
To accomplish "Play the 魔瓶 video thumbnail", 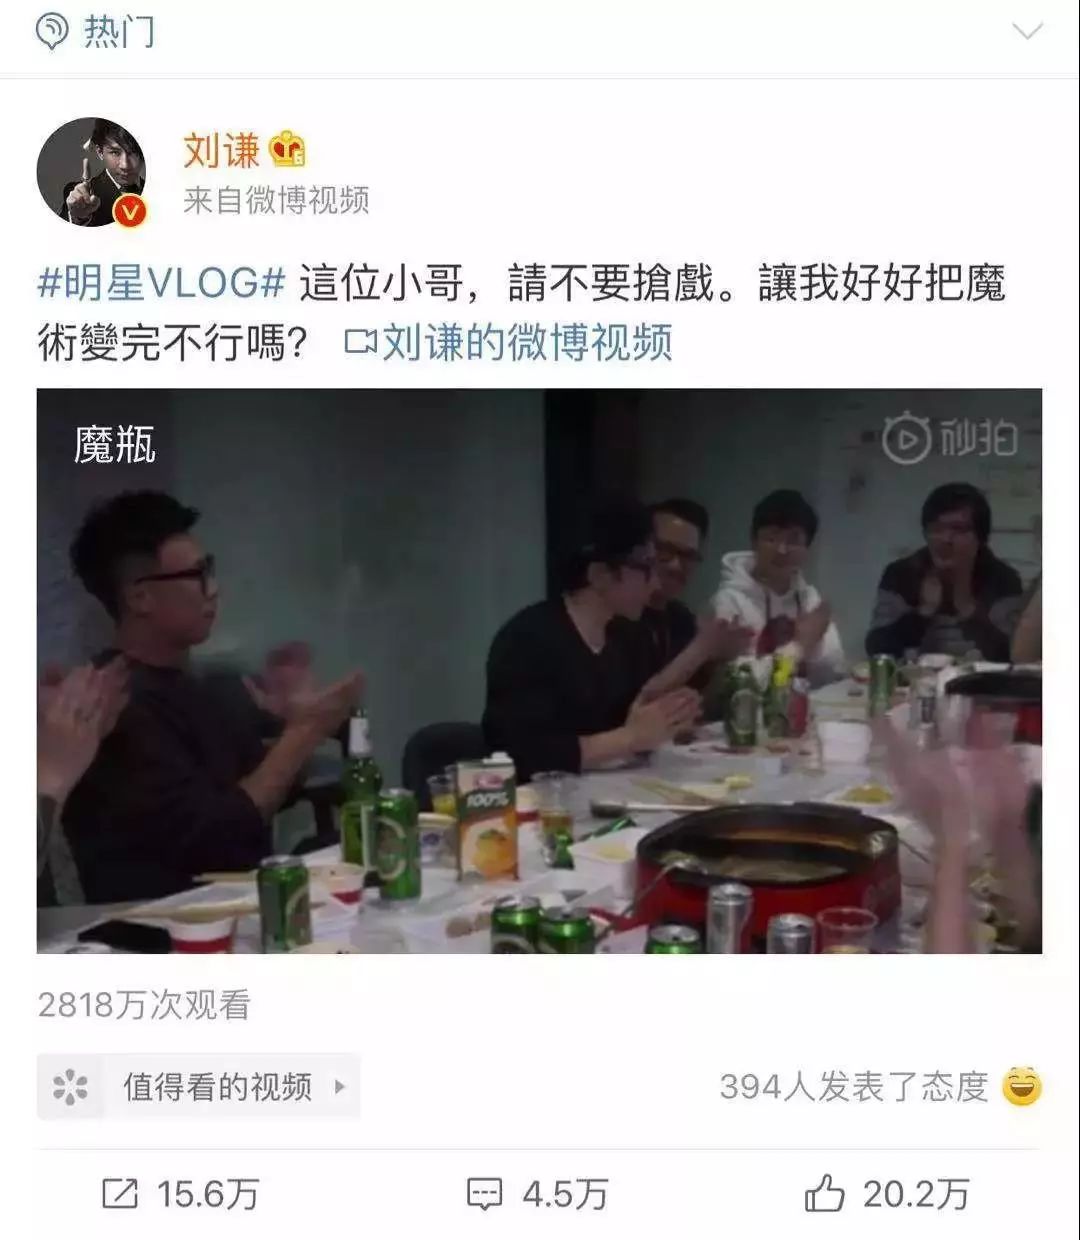I will [539, 671].
